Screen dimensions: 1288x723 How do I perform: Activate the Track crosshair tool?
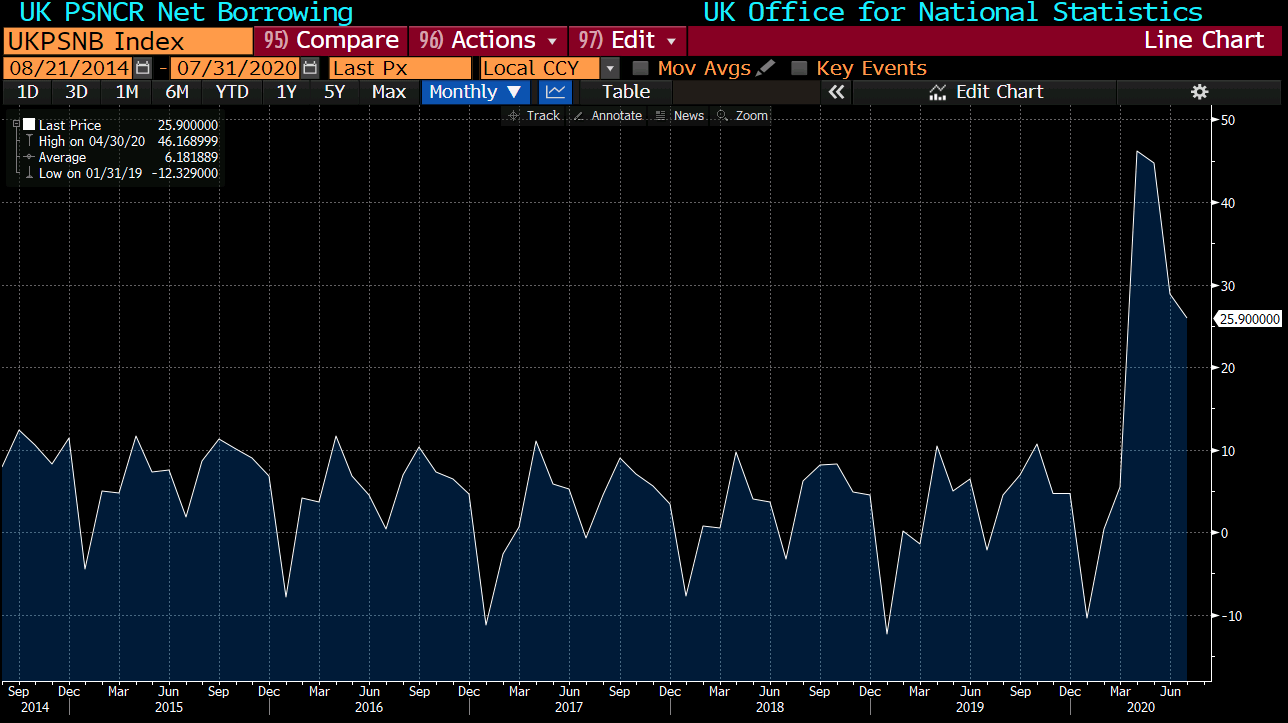(x=534, y=116)
